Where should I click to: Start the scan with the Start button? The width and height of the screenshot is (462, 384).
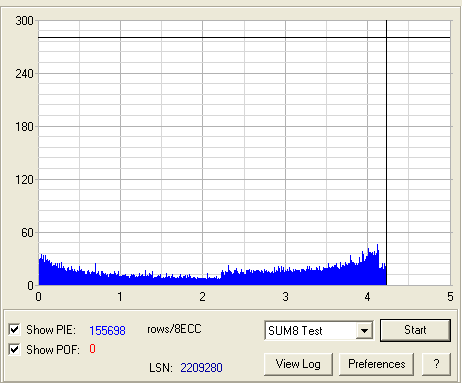tap(415, 330)
